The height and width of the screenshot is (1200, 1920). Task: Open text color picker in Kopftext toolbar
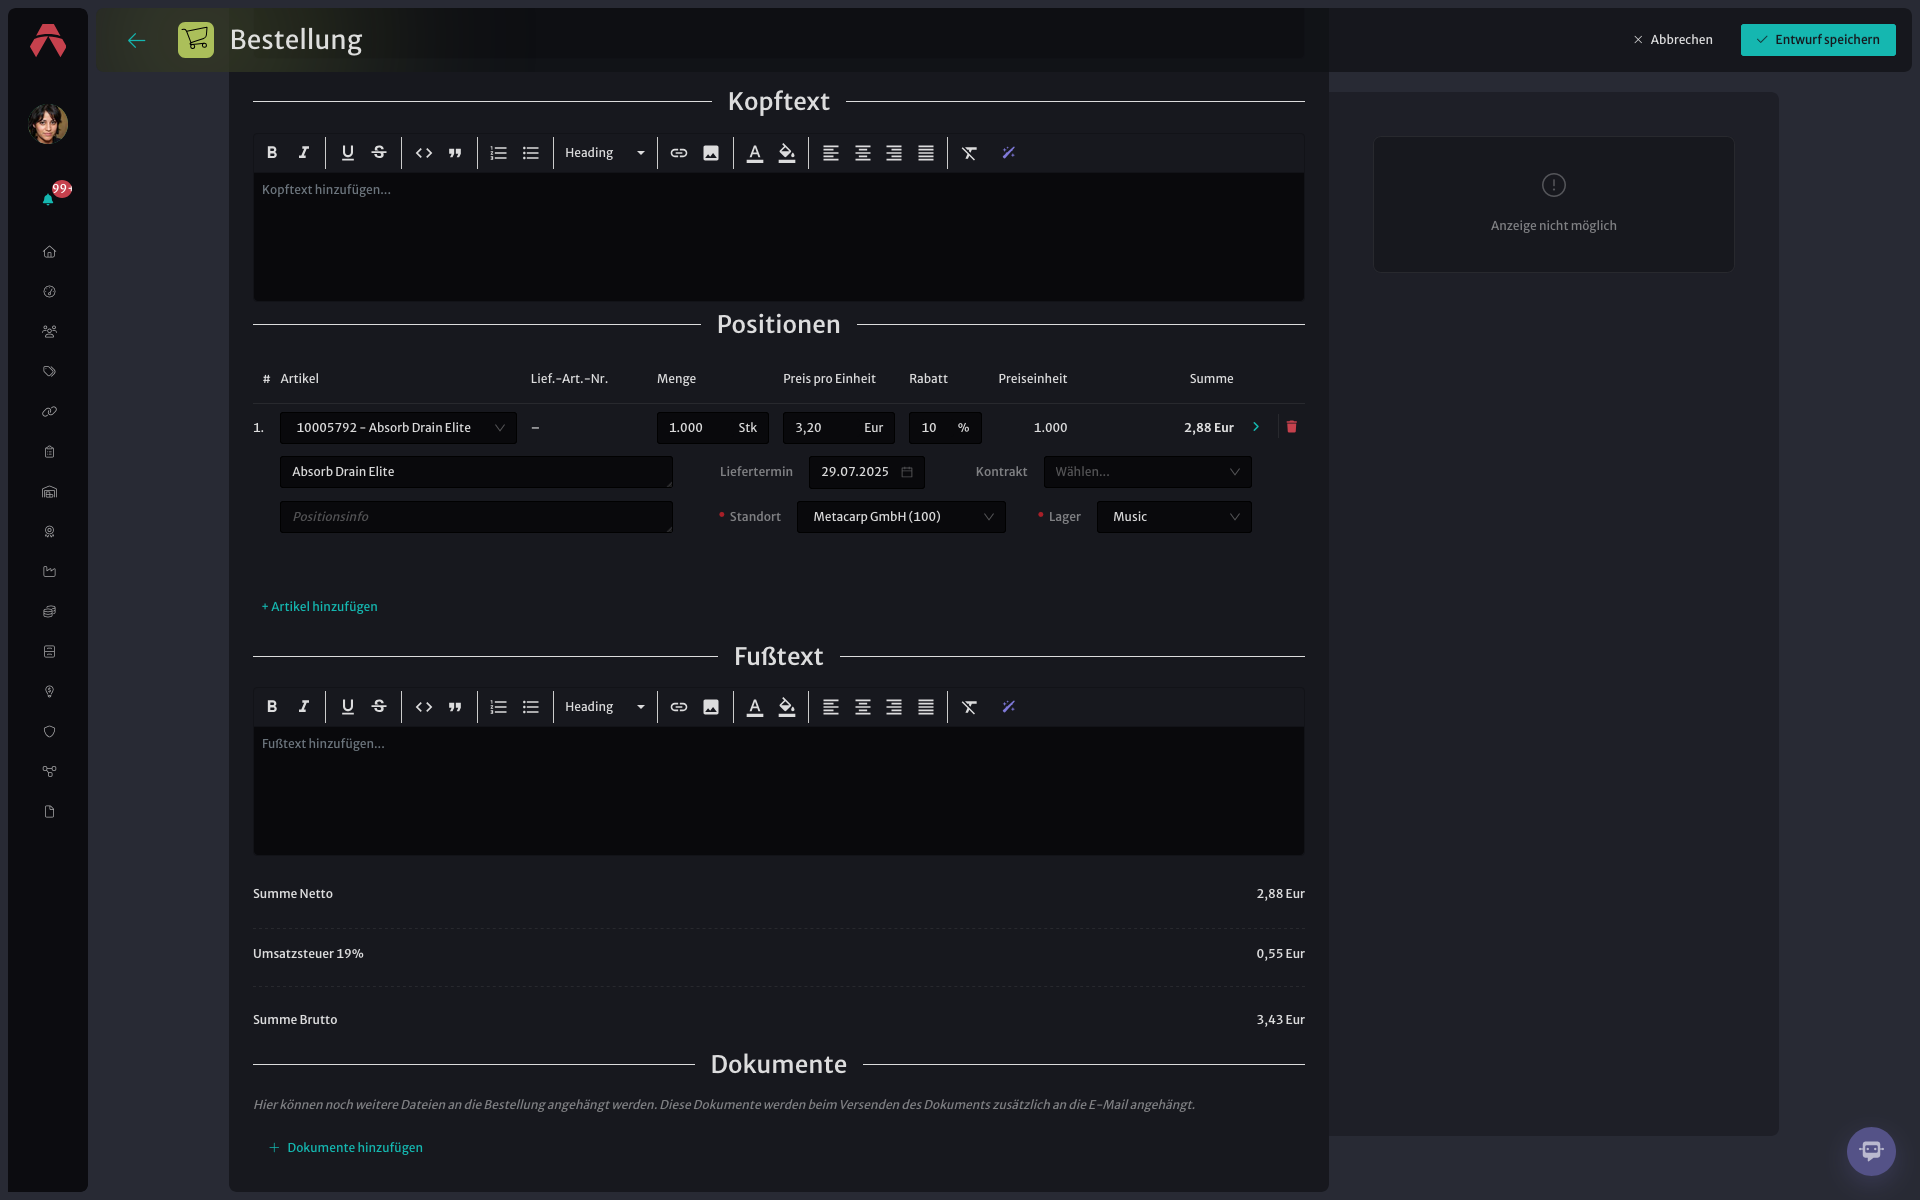755,153
